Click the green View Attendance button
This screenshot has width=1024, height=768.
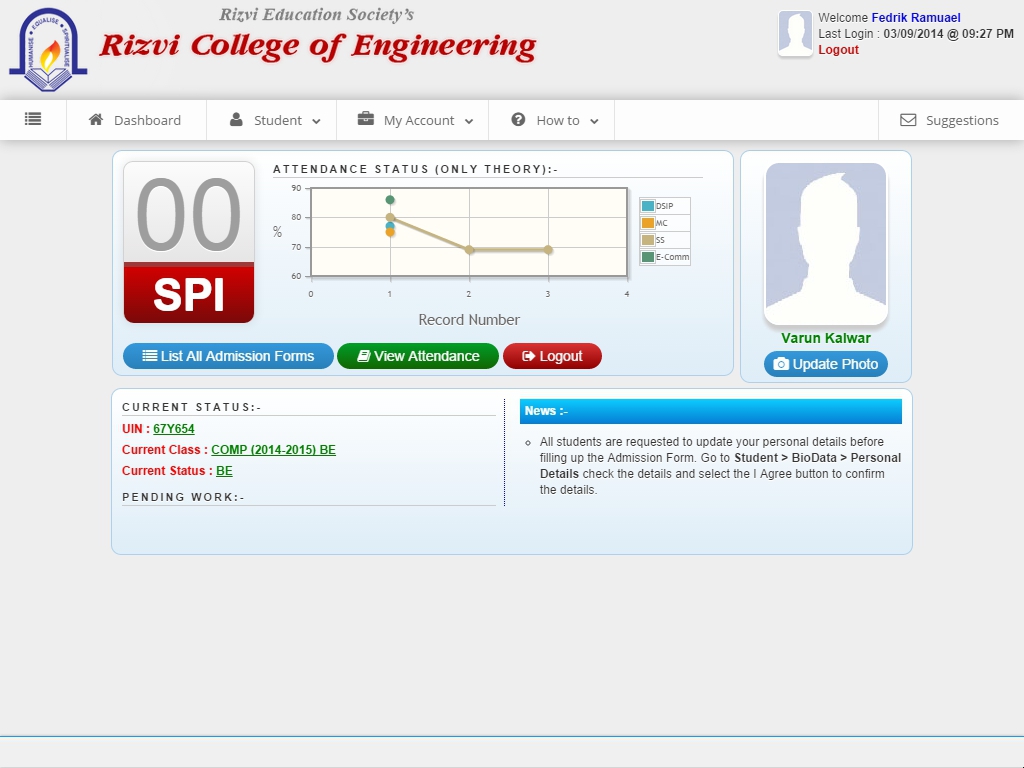point(418,356)
